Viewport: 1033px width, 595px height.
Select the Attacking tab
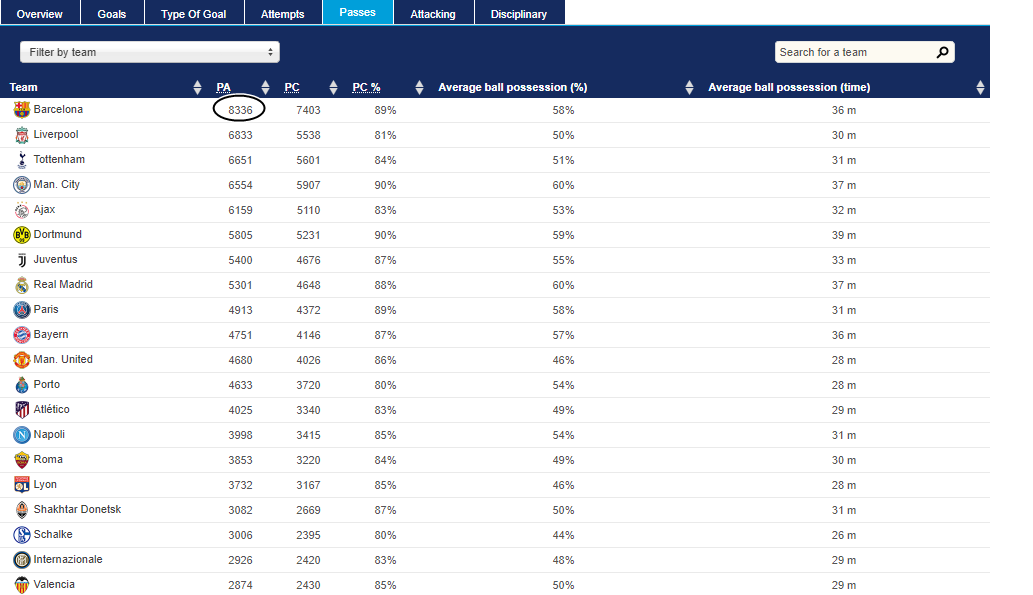click(x=433, y=14)
